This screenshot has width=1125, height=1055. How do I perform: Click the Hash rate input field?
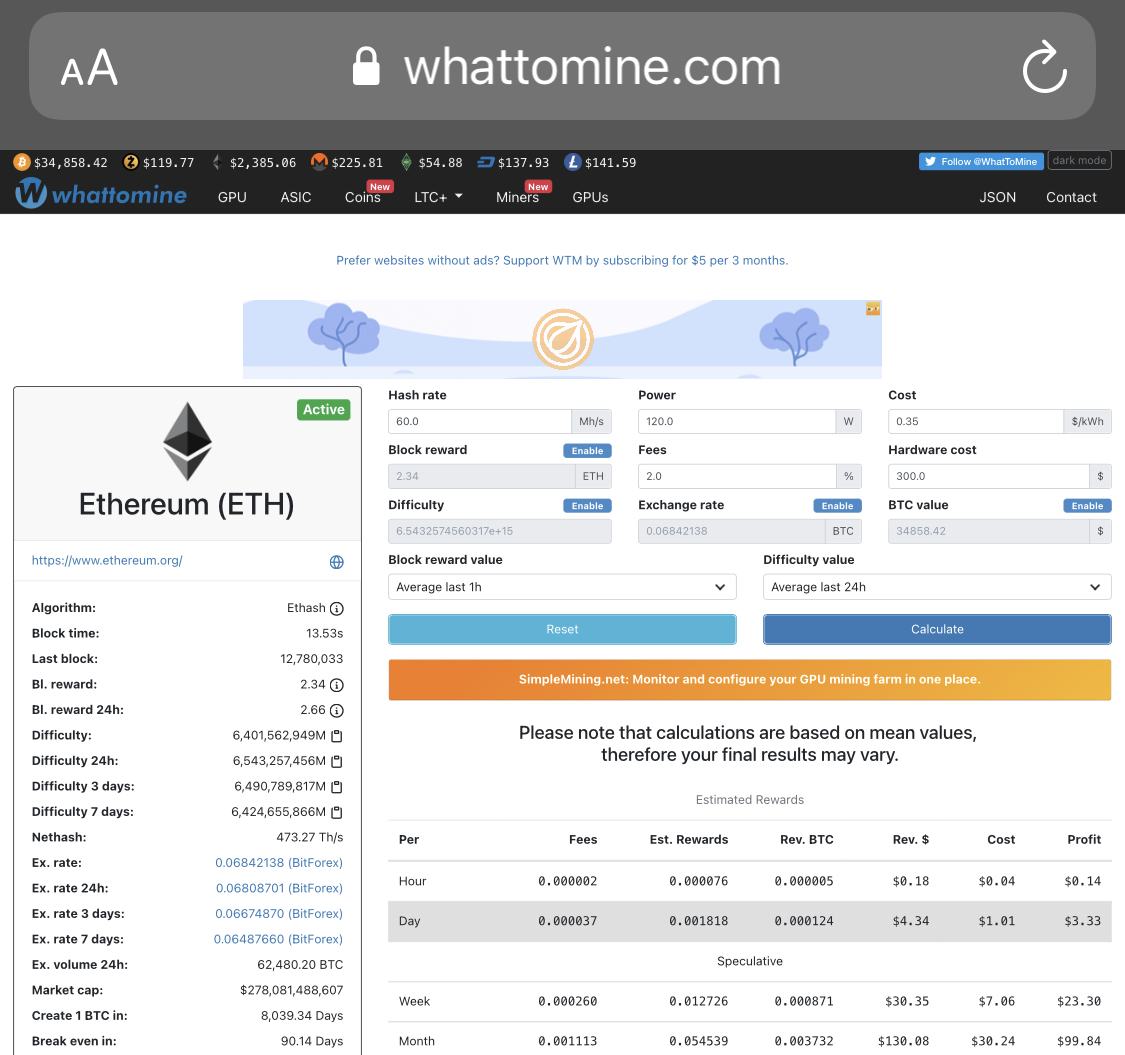(x=479, y=421)
